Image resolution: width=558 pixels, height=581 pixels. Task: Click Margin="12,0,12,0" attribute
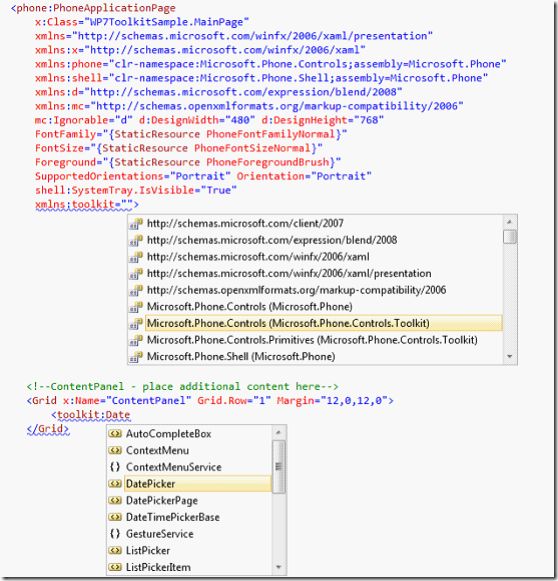point(333,401)
